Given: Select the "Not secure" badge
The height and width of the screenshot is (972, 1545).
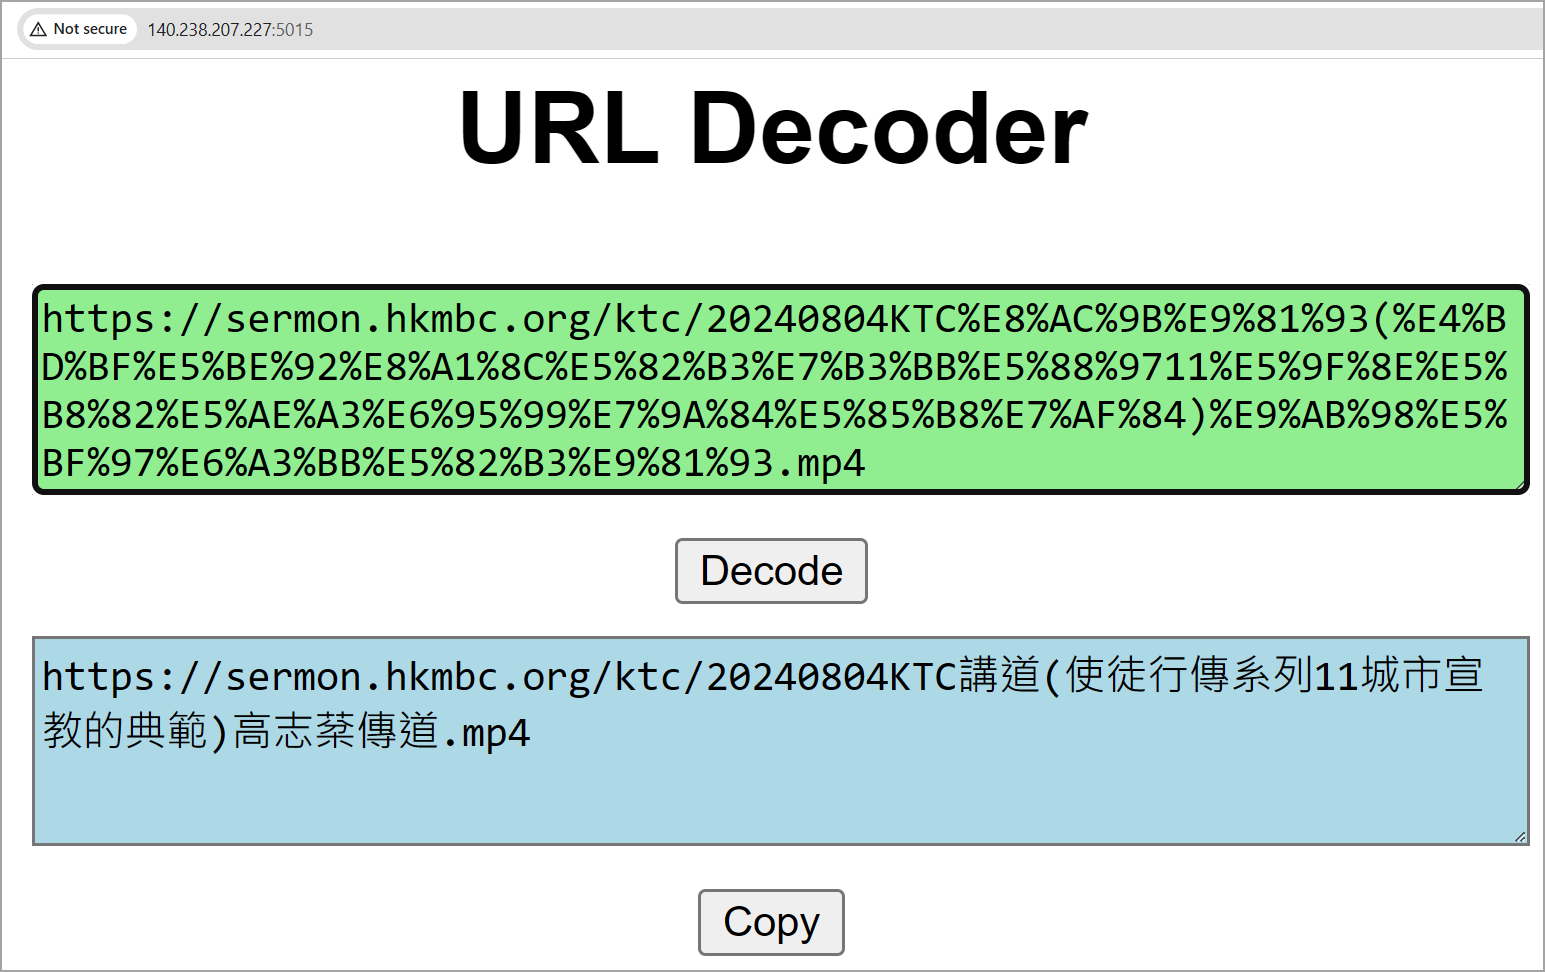Looking at the screenshot, I should point(78,29).
